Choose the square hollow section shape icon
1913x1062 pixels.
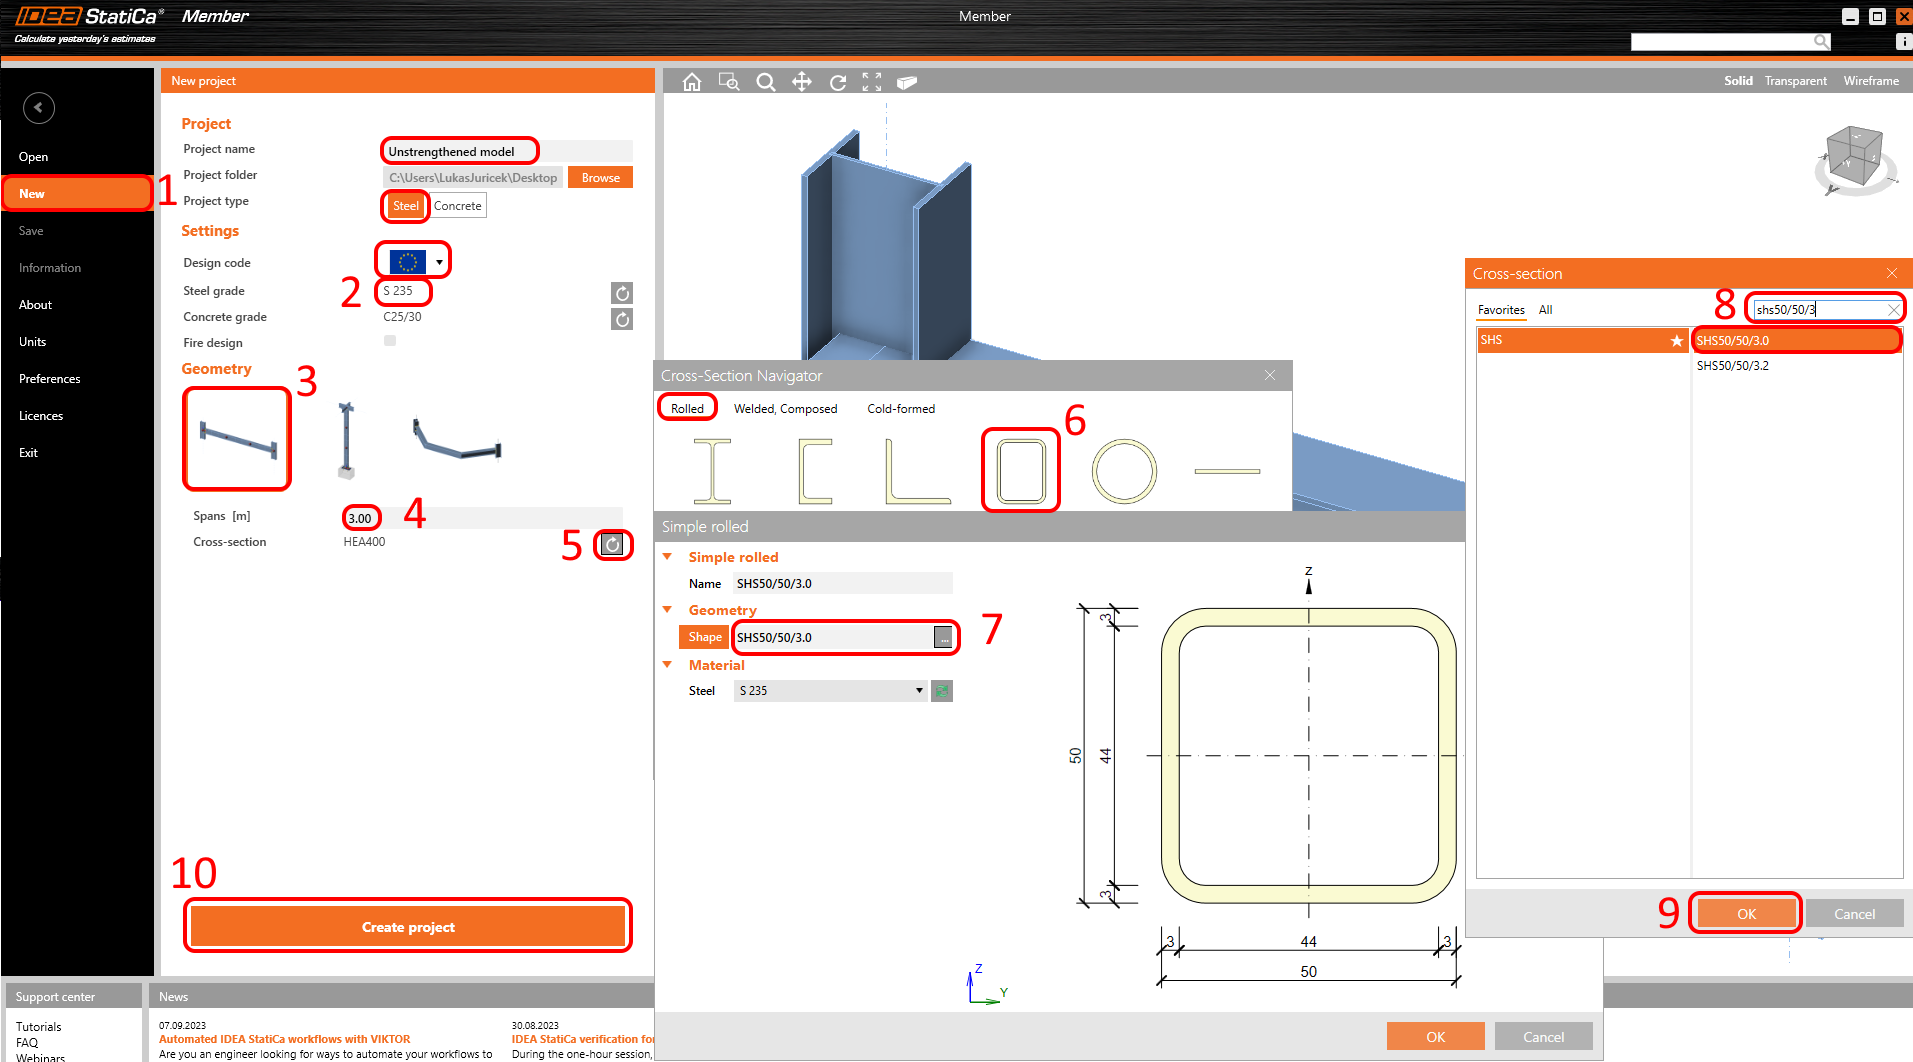pyautogui.click(x=1020, y=470)
